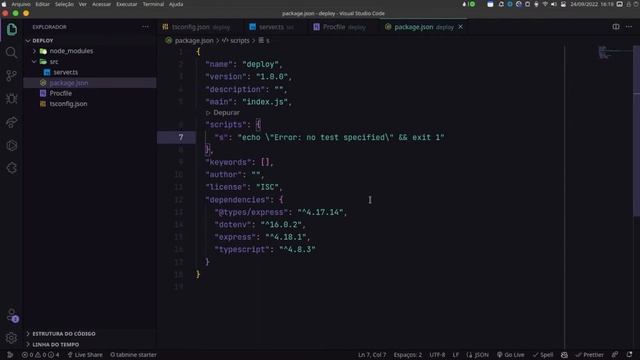
Task: Open the Apple menu
Action: [x=4, y=4]
